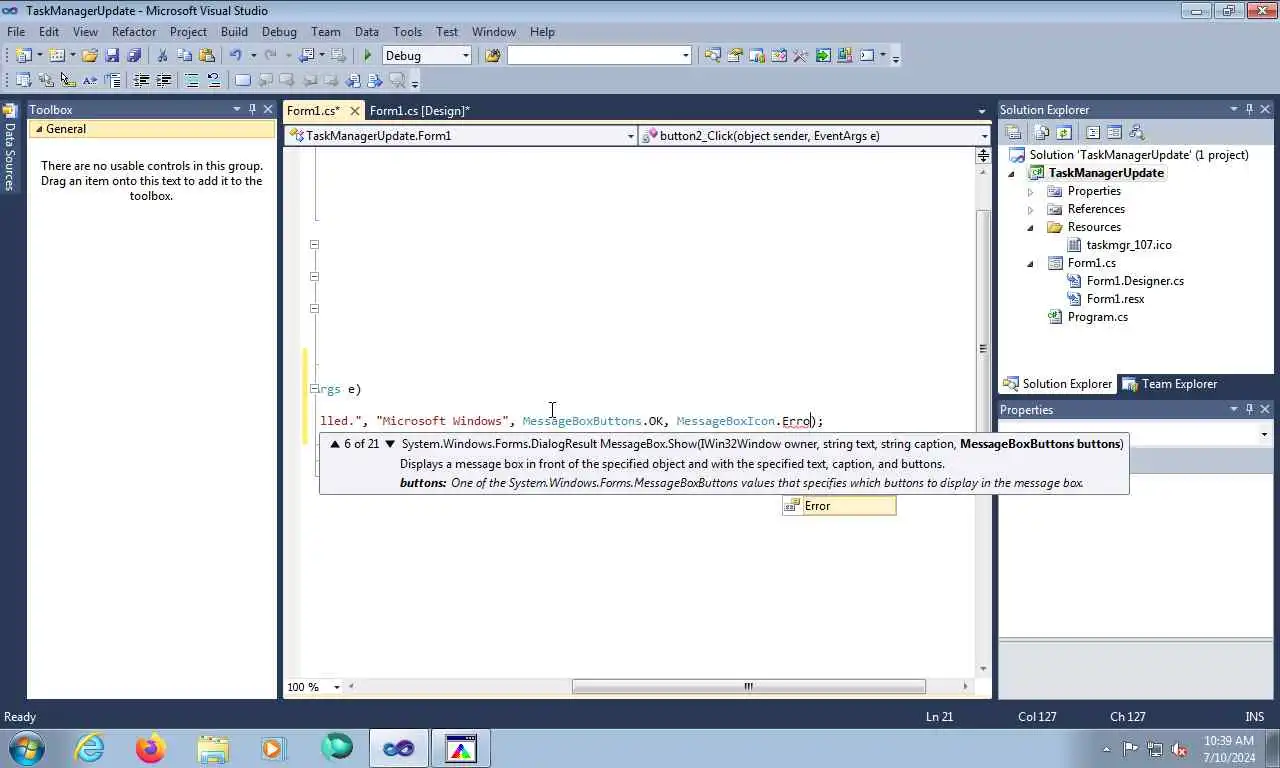This screenshot has height=768, width=1280.
Task: Click the Copy toolbar icon
Action: coord(184,56)
